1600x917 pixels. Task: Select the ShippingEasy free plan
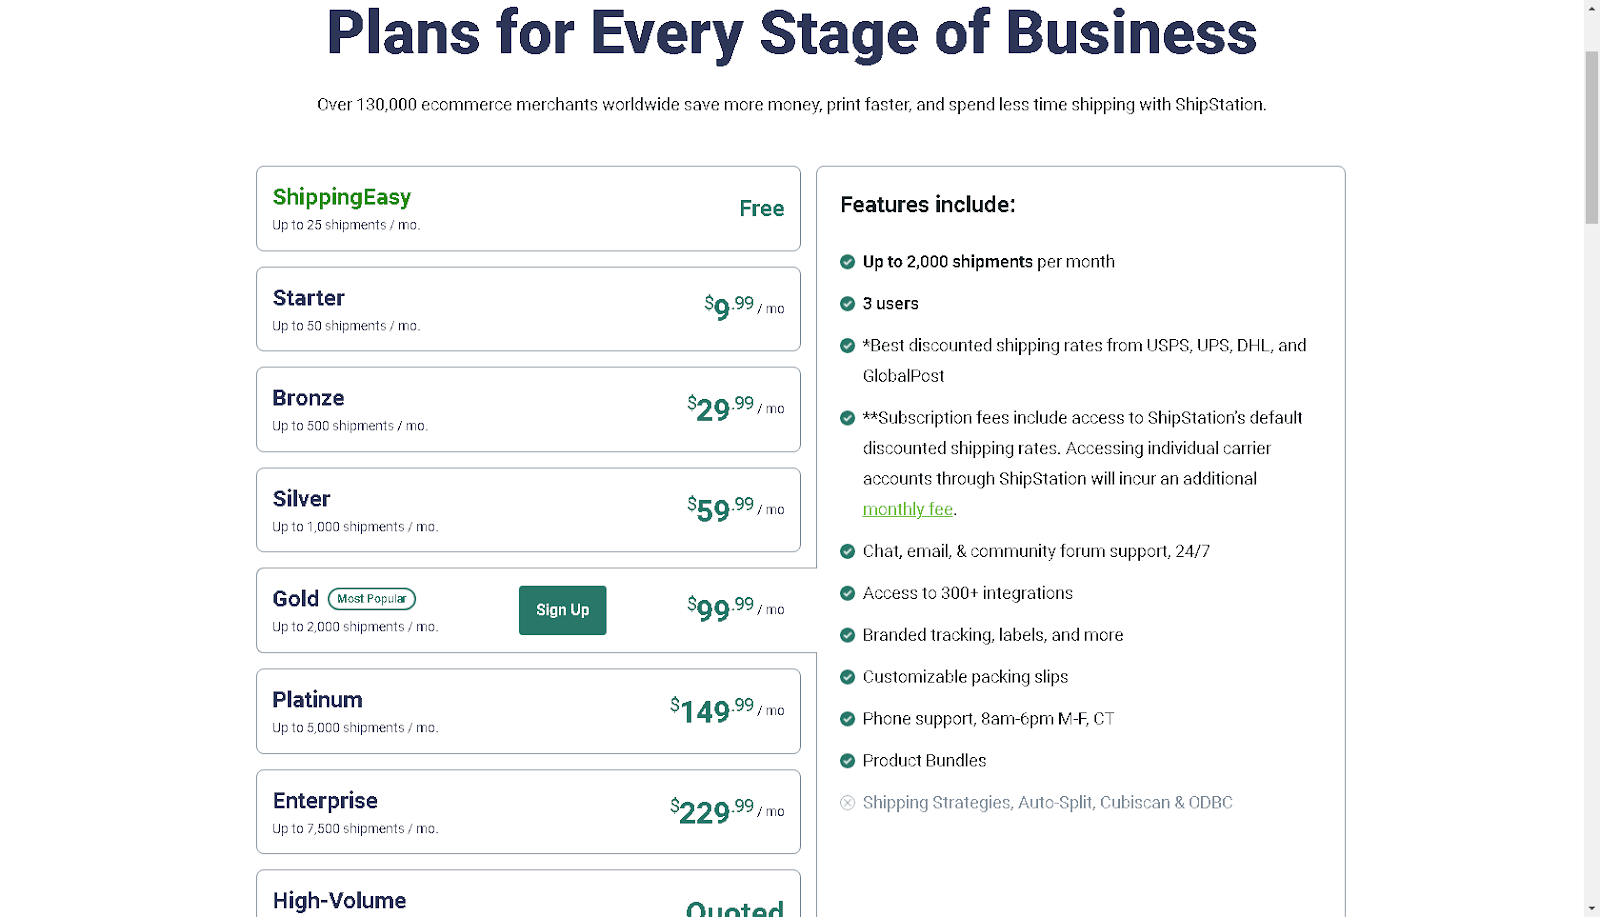tap(528, 209)
